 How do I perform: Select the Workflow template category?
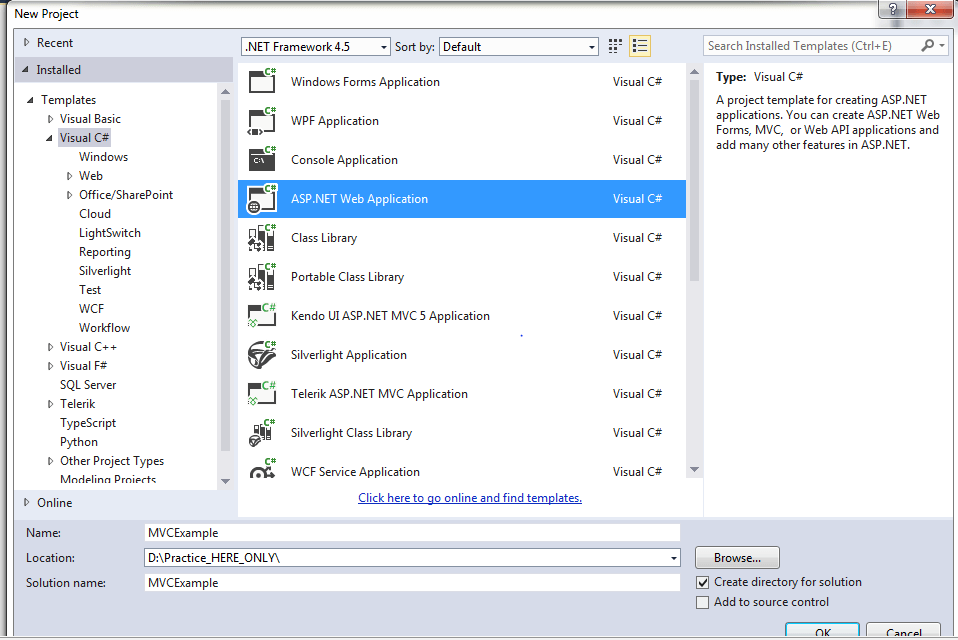pos(104,327)
